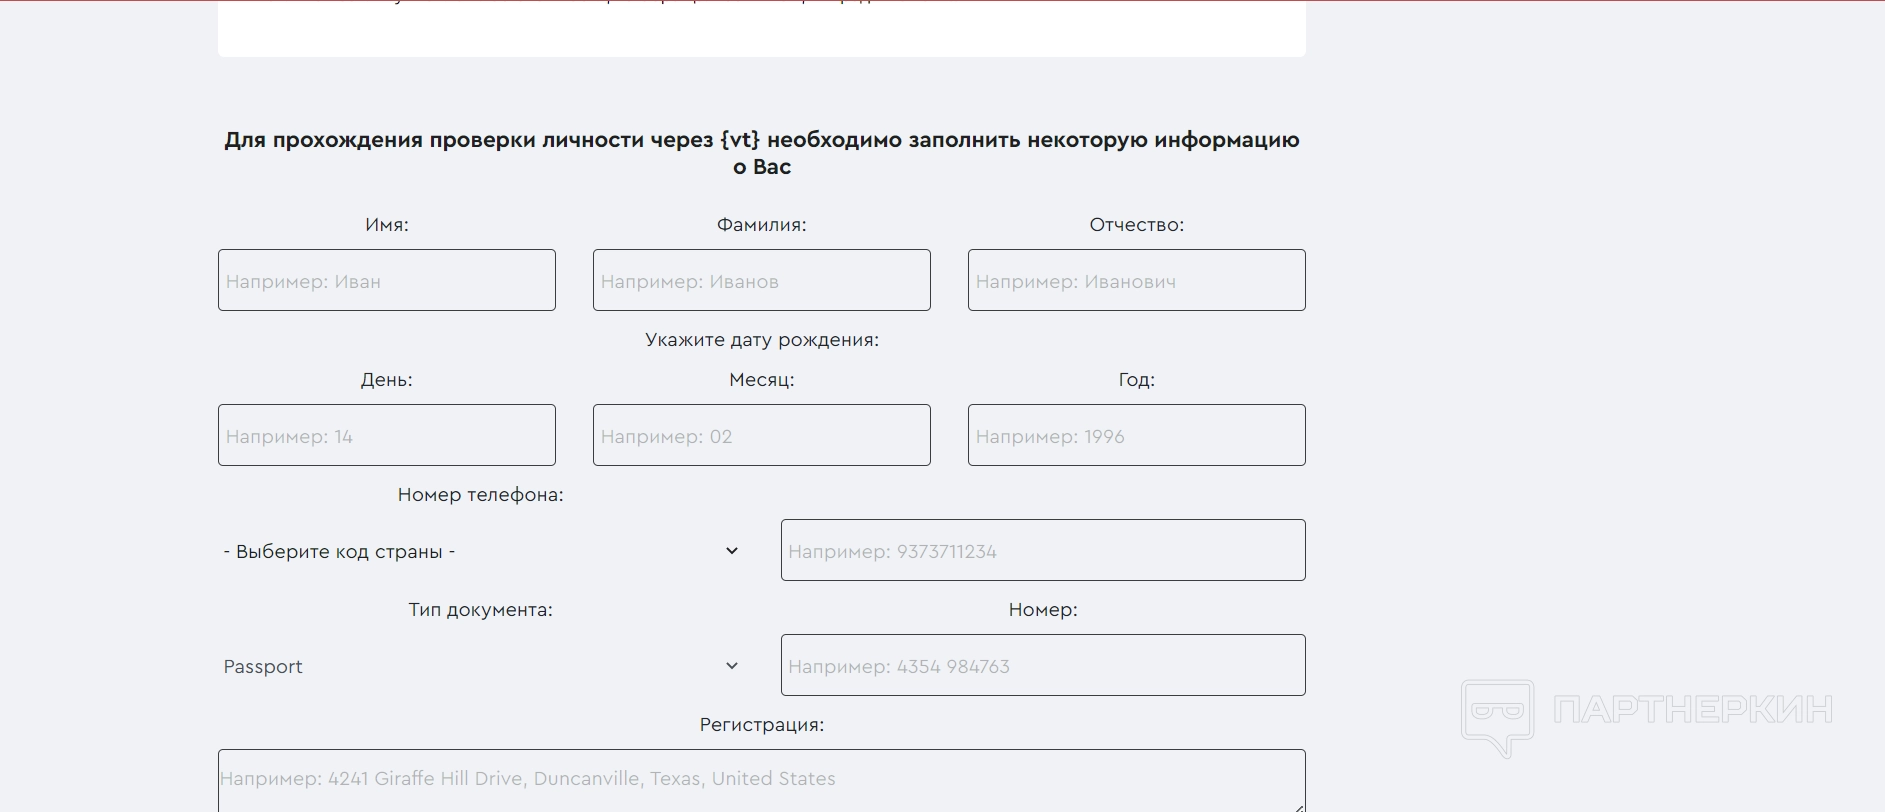Focus the Фамилия surname text box
This screenshot has width=1885, height=812.
761,280
